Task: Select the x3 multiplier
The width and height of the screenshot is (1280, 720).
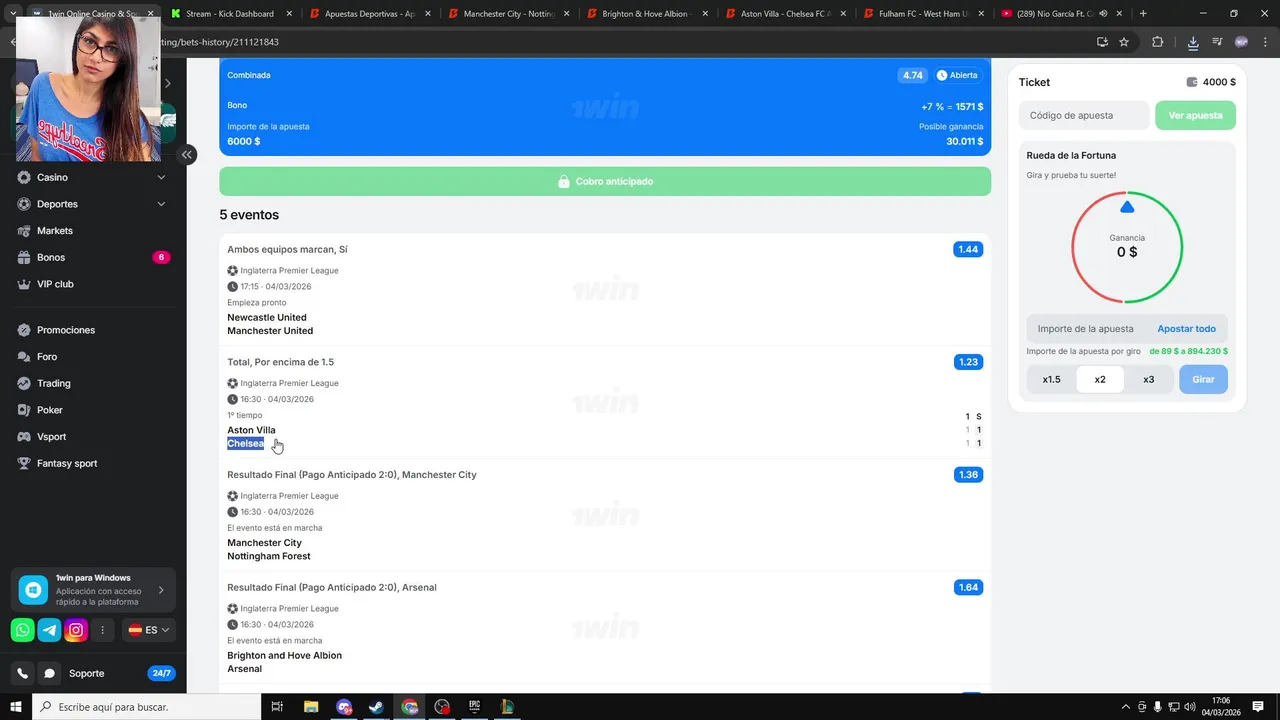Action: tap(1148, 380)
